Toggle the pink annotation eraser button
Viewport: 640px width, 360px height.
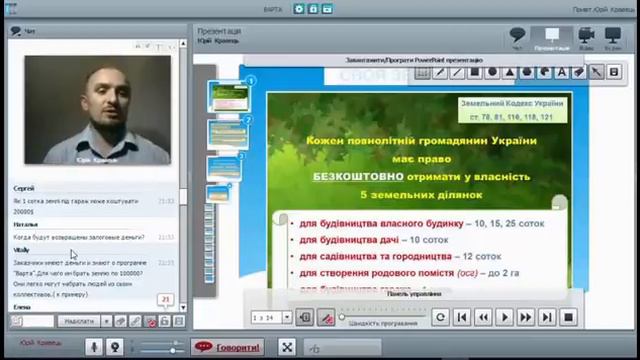coord(326,317)
